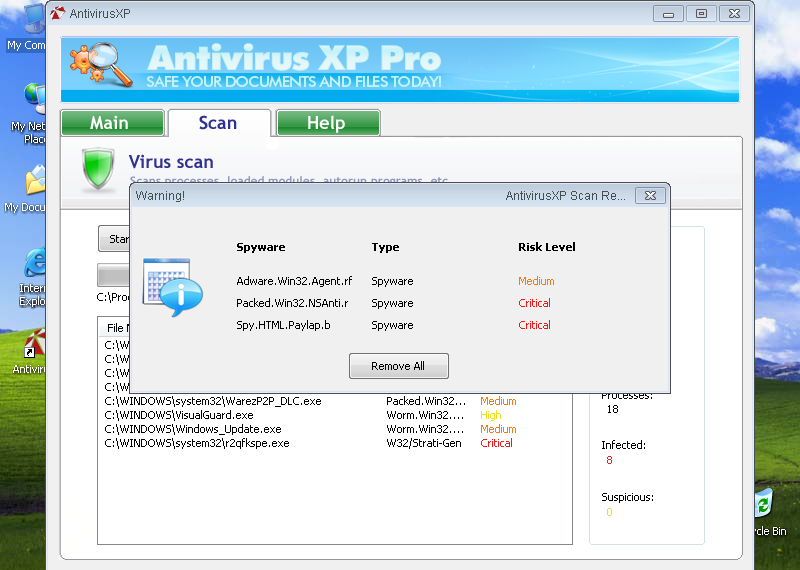Click the Virus scan heading
The height and width of the screenshot is (570, 800).
coord(171,162)
